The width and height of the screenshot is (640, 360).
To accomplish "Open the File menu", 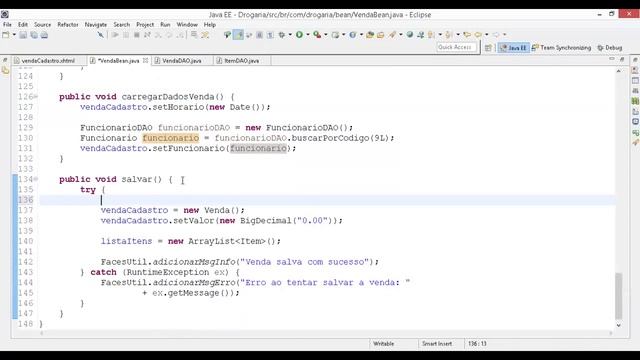I will (x=7, y=24).
